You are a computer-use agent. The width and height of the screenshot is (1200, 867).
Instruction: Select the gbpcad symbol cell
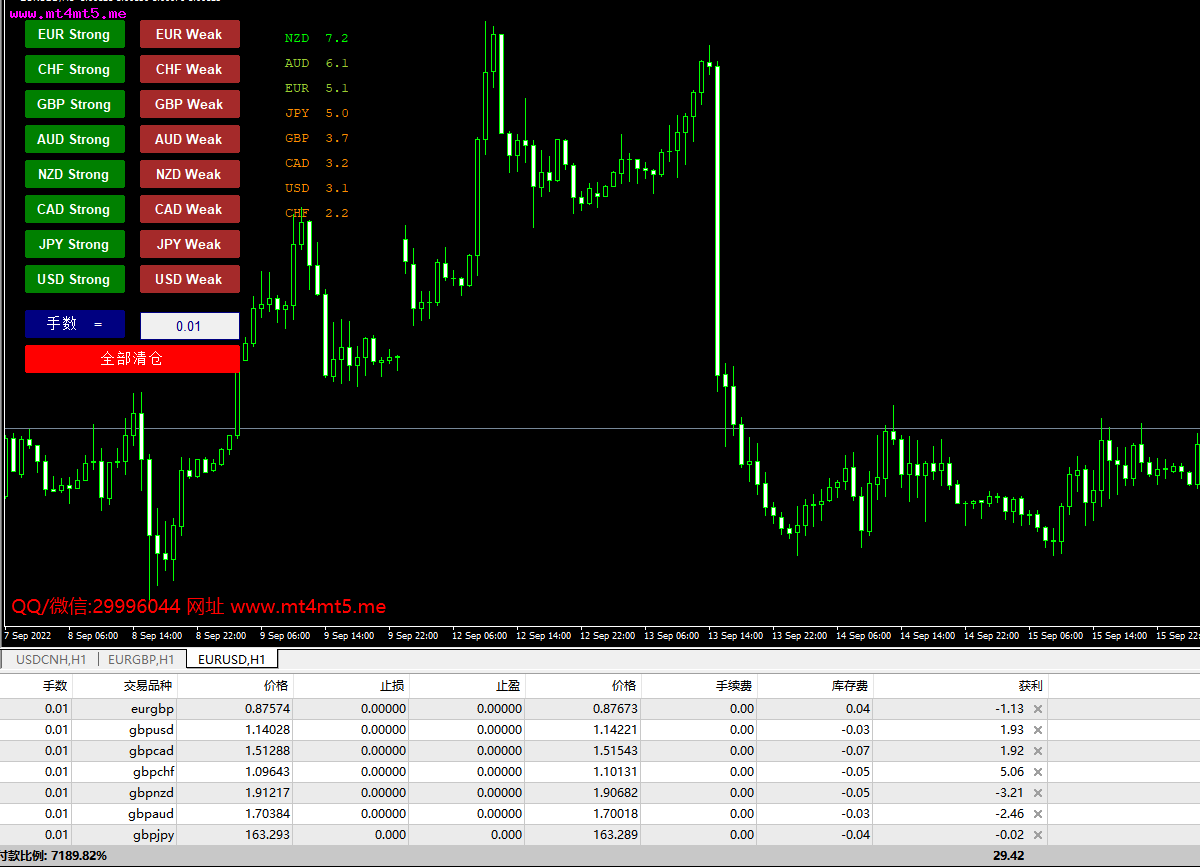[x=152, y=751]
